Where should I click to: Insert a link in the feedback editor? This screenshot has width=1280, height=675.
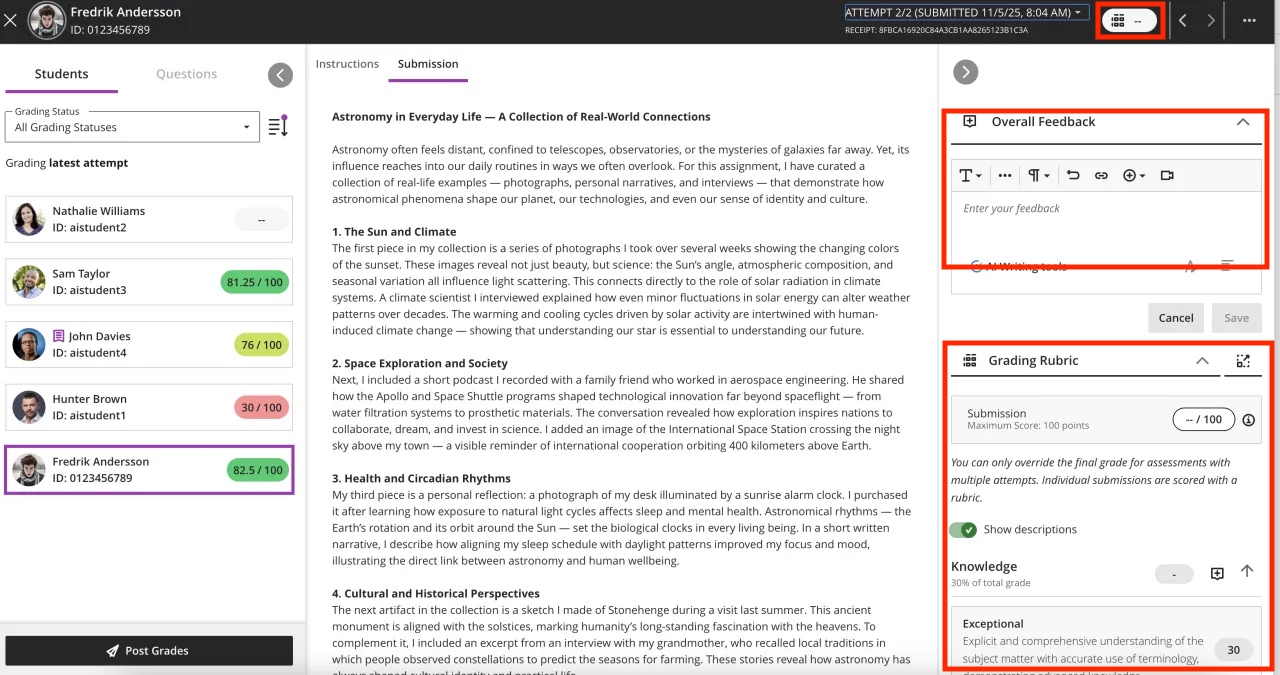point(1101,175)
